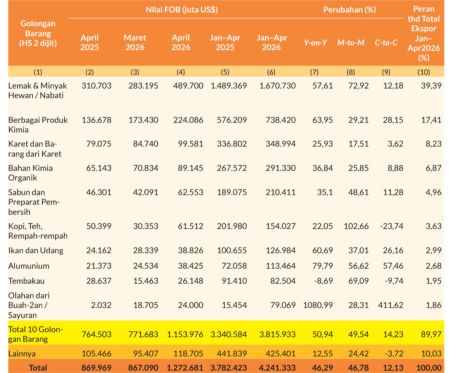Click the C-to-C value '-23,74'
The width and height of the screenshot is (450, 373).
[391, 226]
